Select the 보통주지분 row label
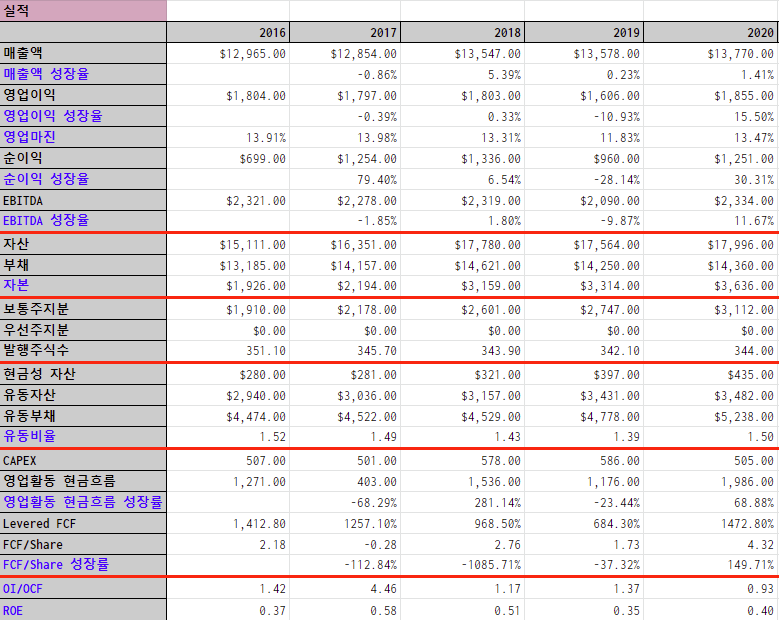Image resolution: width=779 pixels, height=620 pixels. 83,310
